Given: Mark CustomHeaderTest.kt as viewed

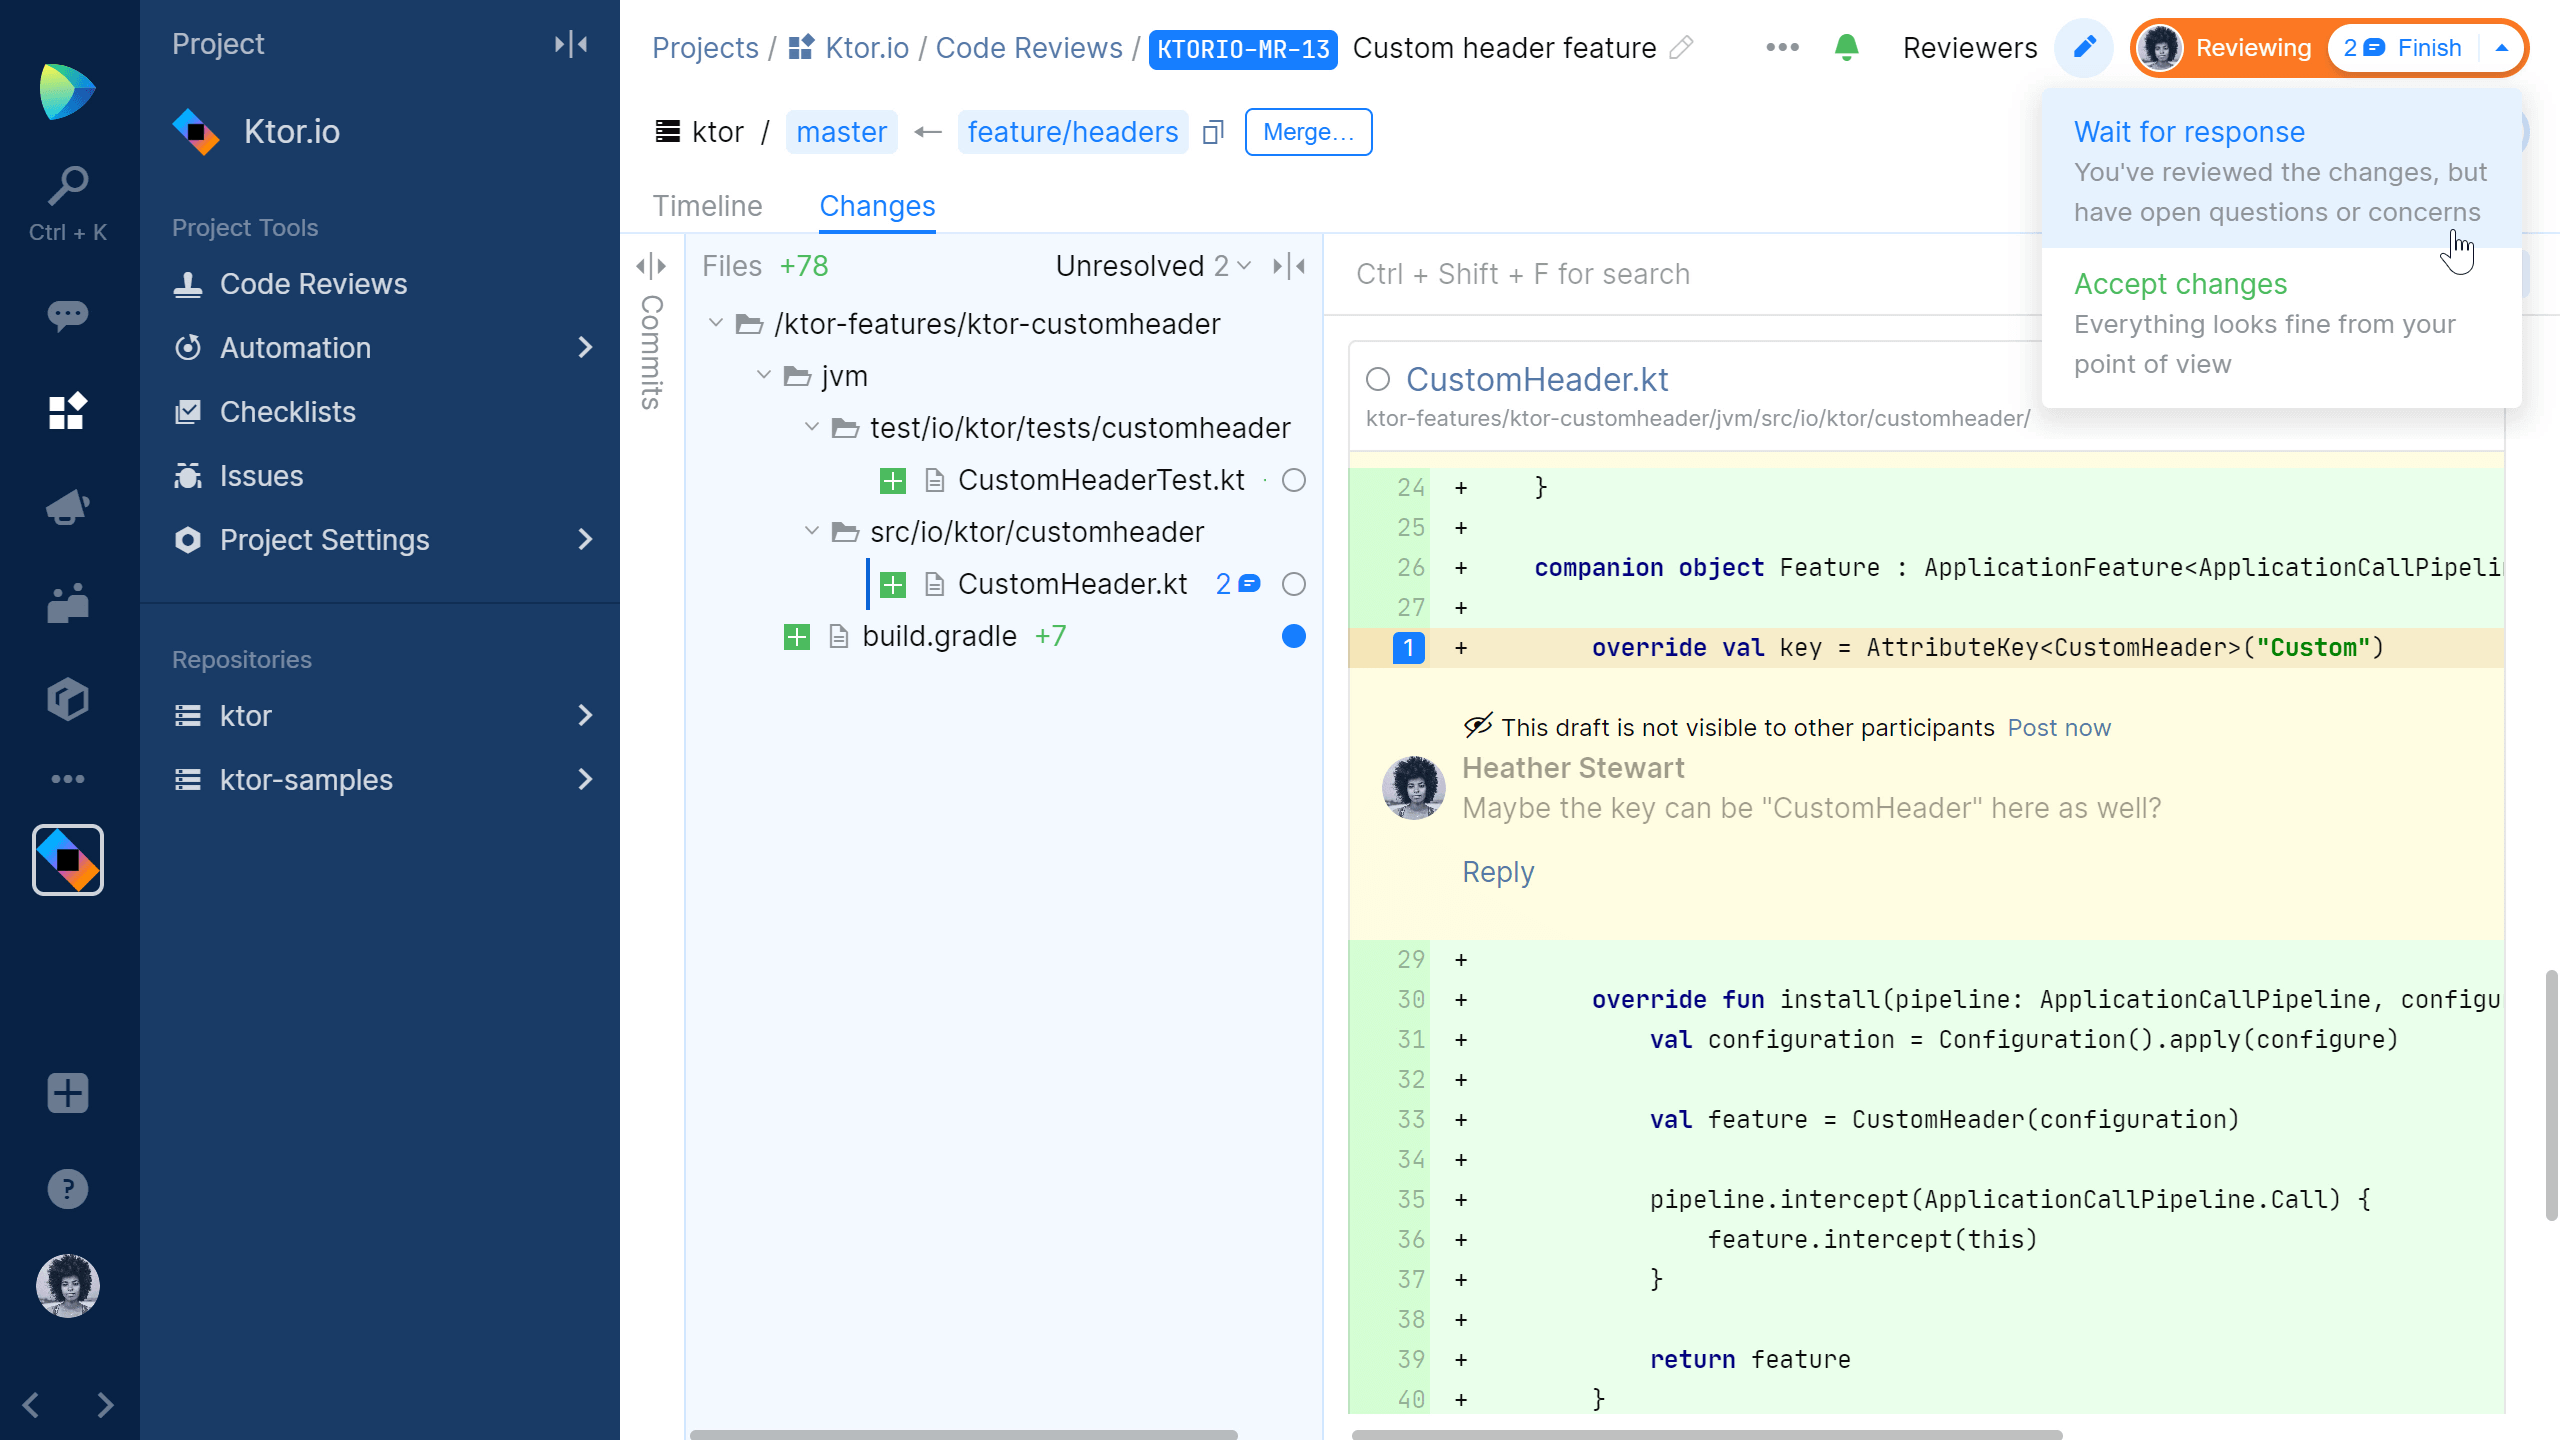Looking at the screenshot, I should click(1294, 481).
